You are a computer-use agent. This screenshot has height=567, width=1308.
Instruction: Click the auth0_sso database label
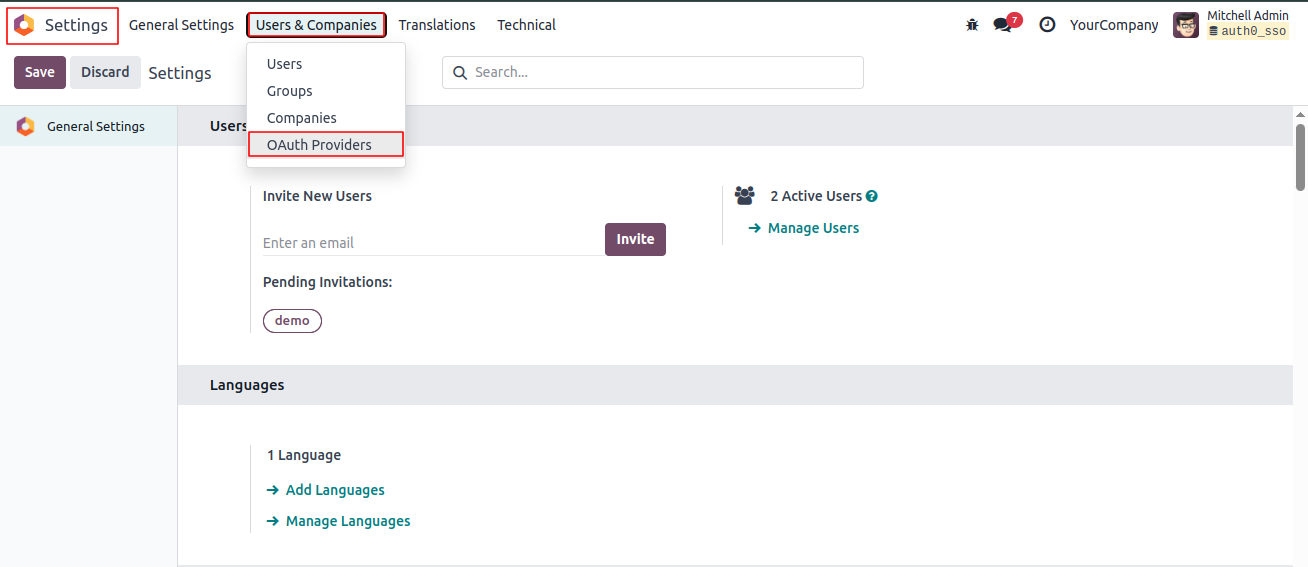tap(1254, 32)
